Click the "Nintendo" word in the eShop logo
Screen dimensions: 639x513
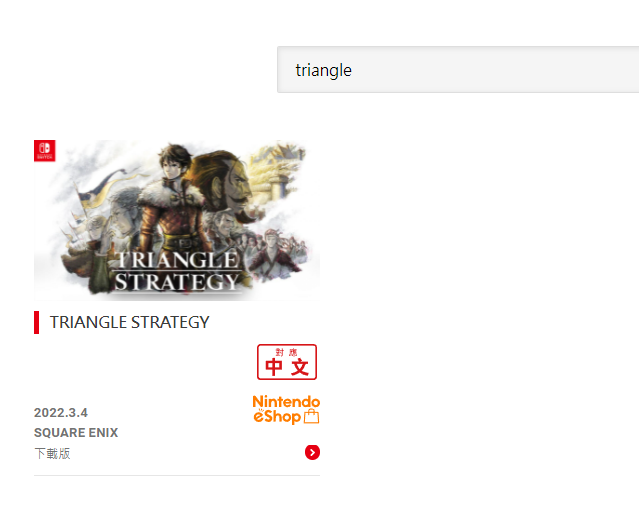coord(286,401)
